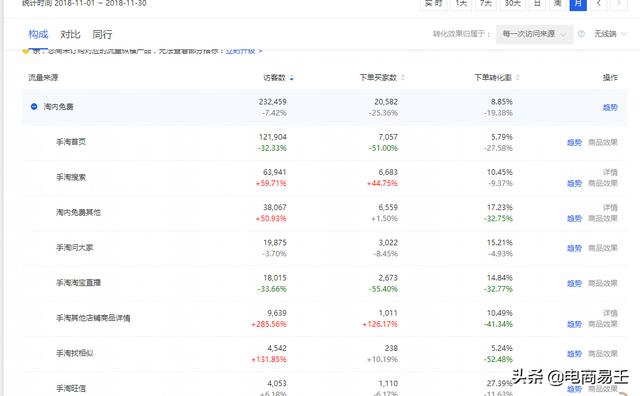640x396 pixels.
Task: Open 详情 link for 淘内免费其他 row
Action: click(x=610, y=207)
